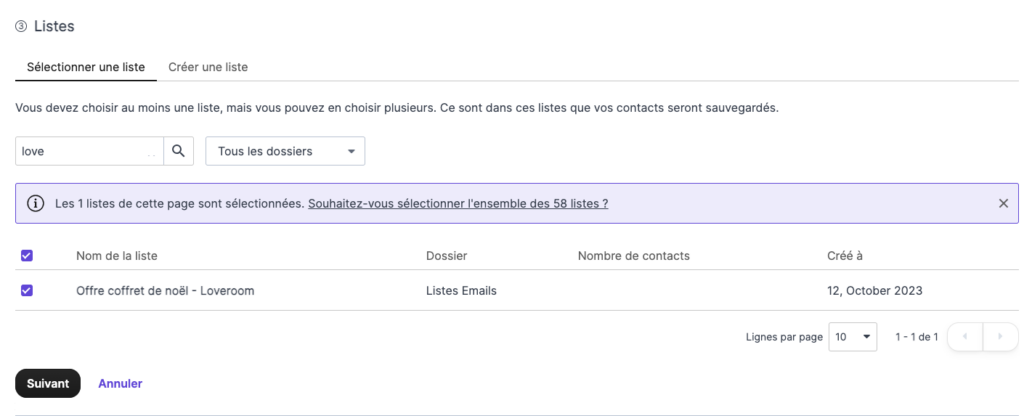Image resolution: width=1024 pixels, height=416 pixels.
Task: Switch to the Créer une liste tab
Action: (x=208, y=67)
